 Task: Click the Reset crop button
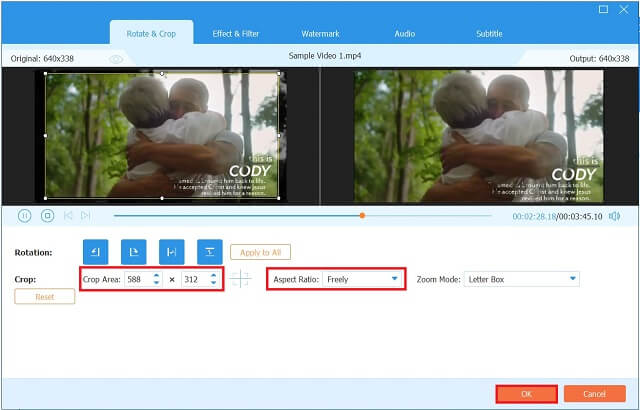pyautogui.click(x=44, y=297)
